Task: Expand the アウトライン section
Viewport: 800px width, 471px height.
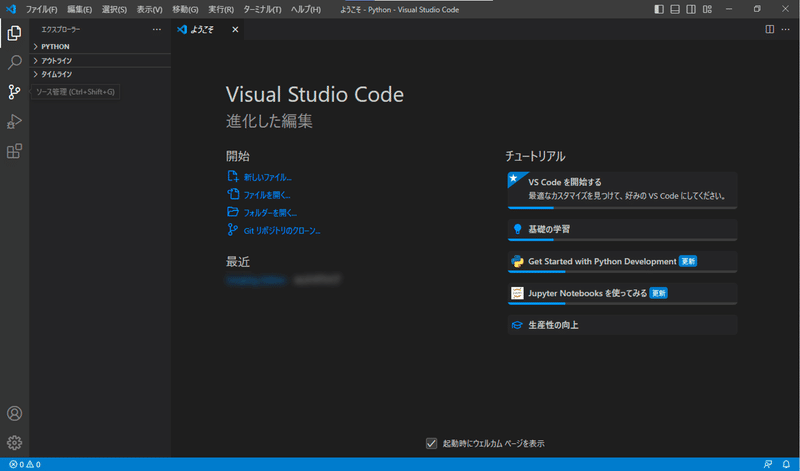Action: tap(101, 61)
